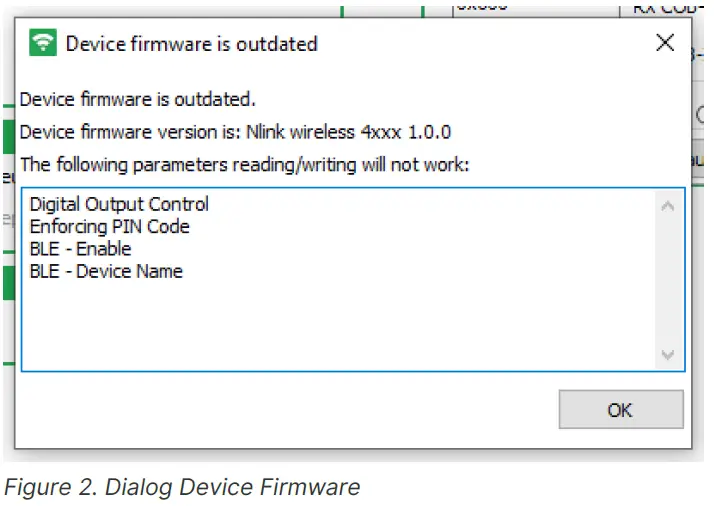The height and width of the screenshot is (506, 714).
Task: Select Digital Output Control in the list
Action: point(119,204)
